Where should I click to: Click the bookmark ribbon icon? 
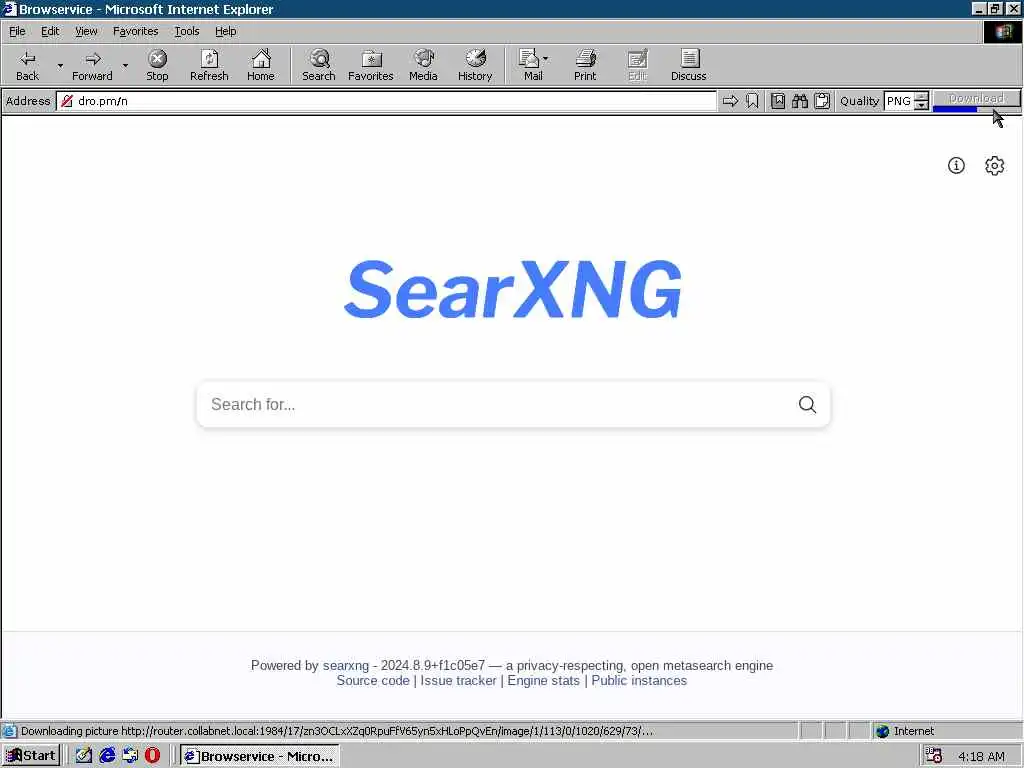coord(752,101)
